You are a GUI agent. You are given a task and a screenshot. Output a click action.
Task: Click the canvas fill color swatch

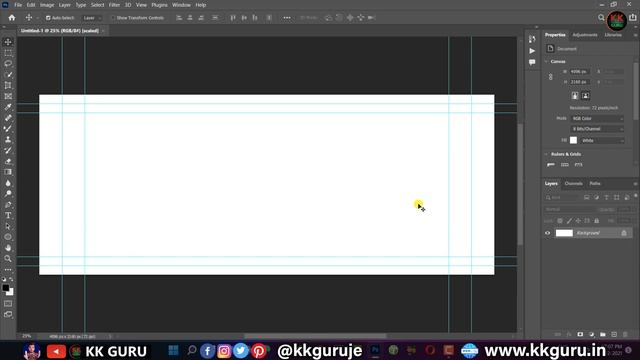[573, 140]
